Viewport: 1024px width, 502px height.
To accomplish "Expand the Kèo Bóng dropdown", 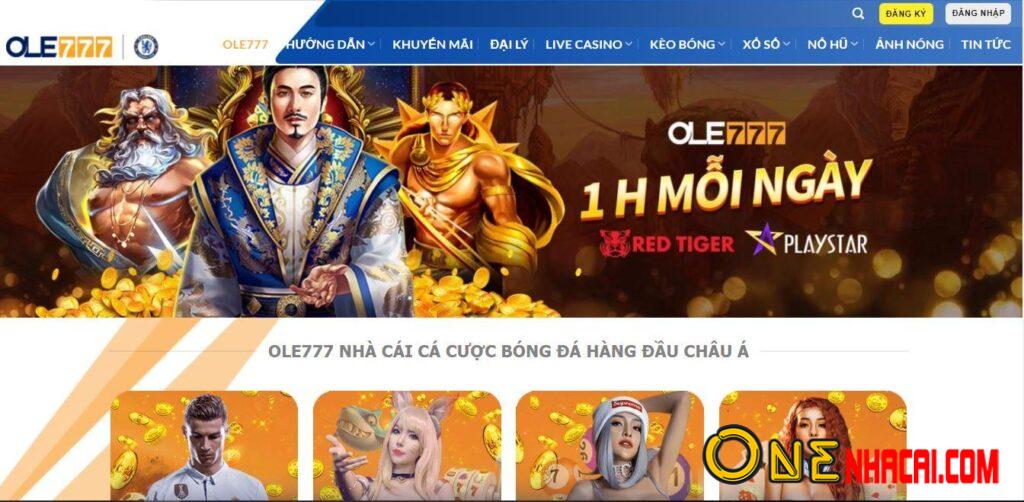I will (x=687, y=44).
